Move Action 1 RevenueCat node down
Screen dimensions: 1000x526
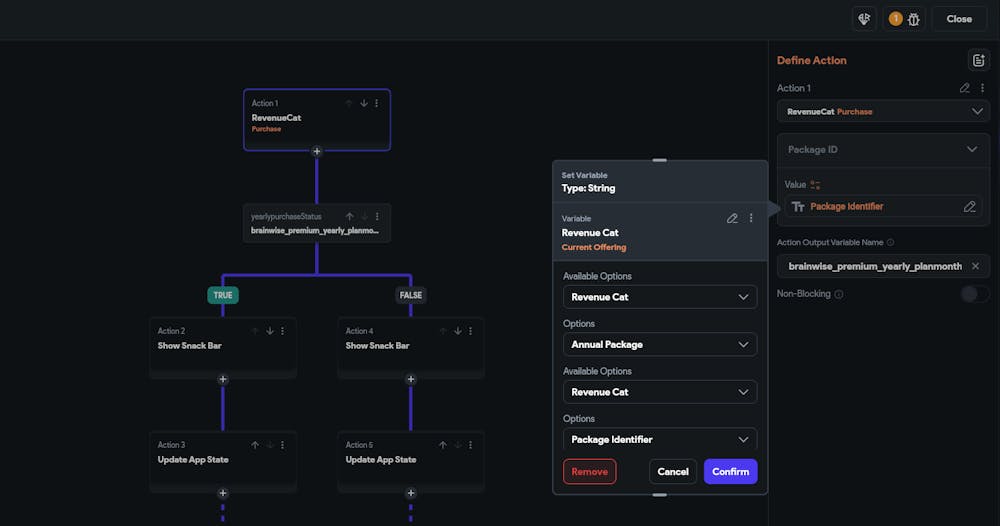pos(364,103)
